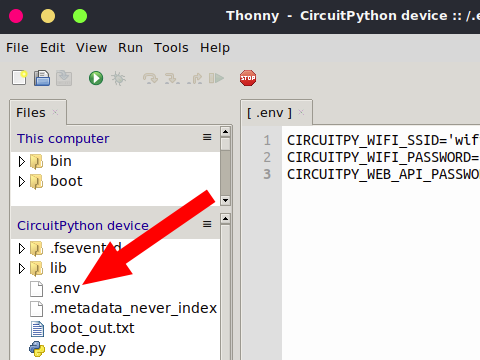Select the boot folder row

(115, 181)
